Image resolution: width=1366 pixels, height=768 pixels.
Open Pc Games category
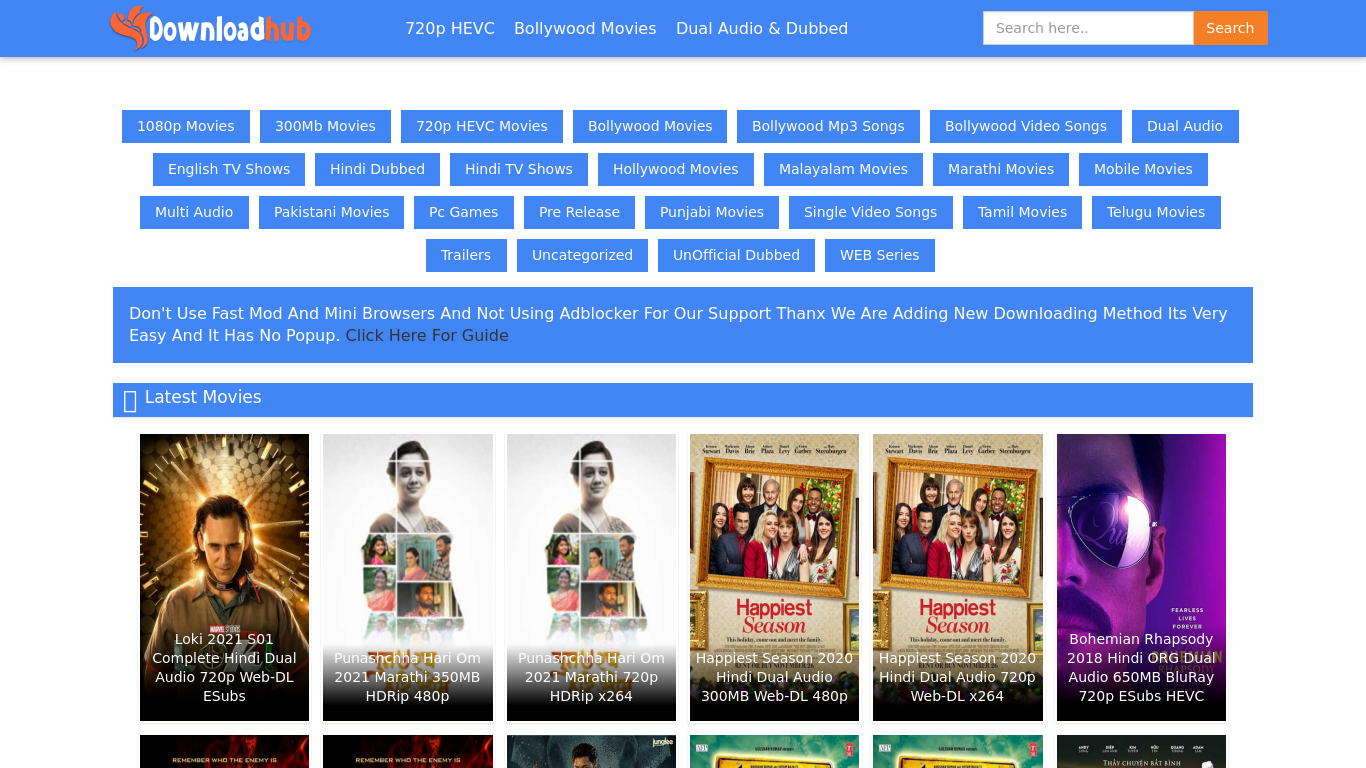pyautogui.click(x=464, y=212)
